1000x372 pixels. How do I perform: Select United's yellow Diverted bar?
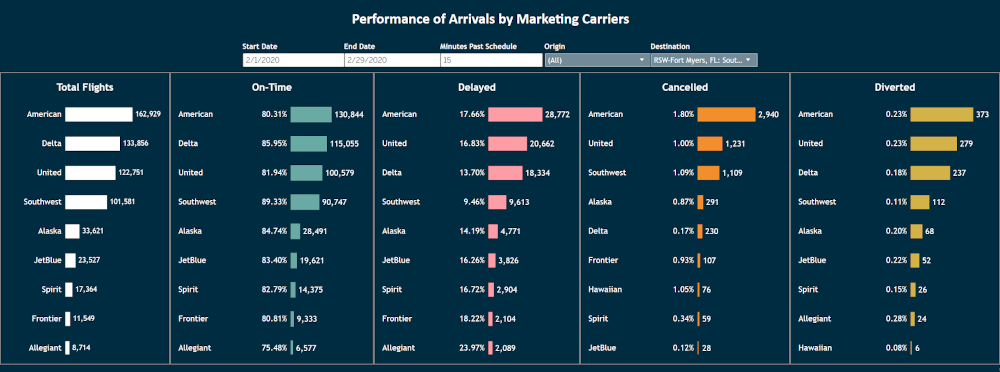(x=934, y=144)
